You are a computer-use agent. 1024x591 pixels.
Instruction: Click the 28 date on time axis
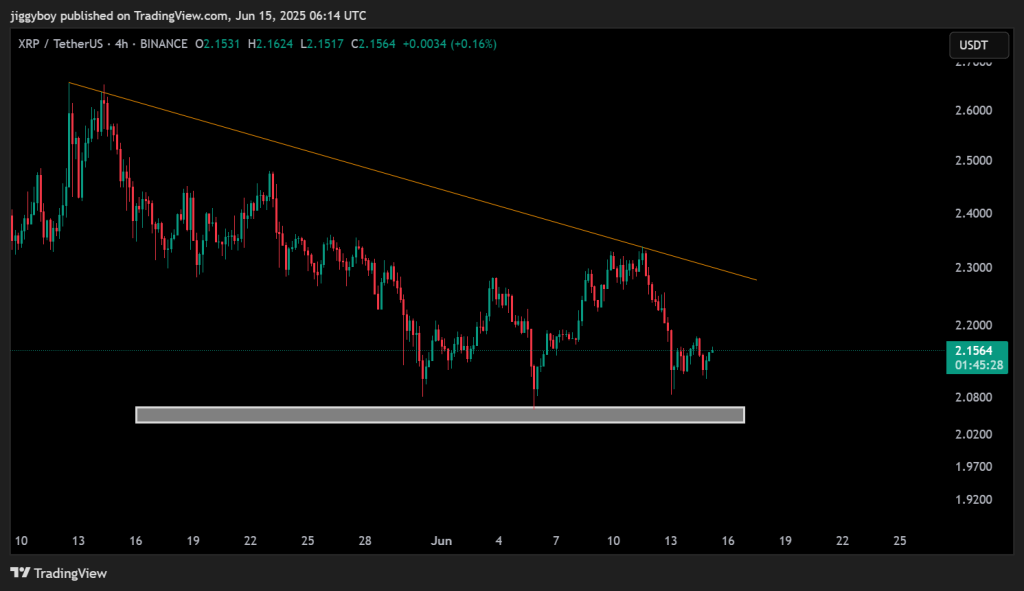tap(365, 541)
